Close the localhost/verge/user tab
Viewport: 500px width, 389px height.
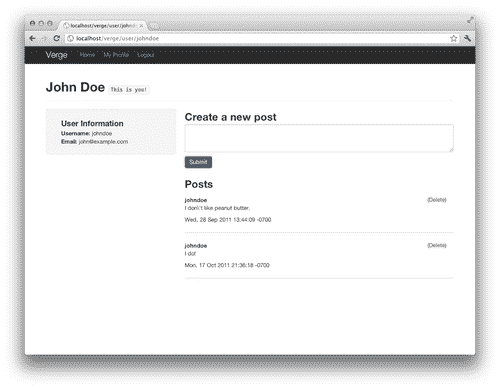click(x=141, y=26)
